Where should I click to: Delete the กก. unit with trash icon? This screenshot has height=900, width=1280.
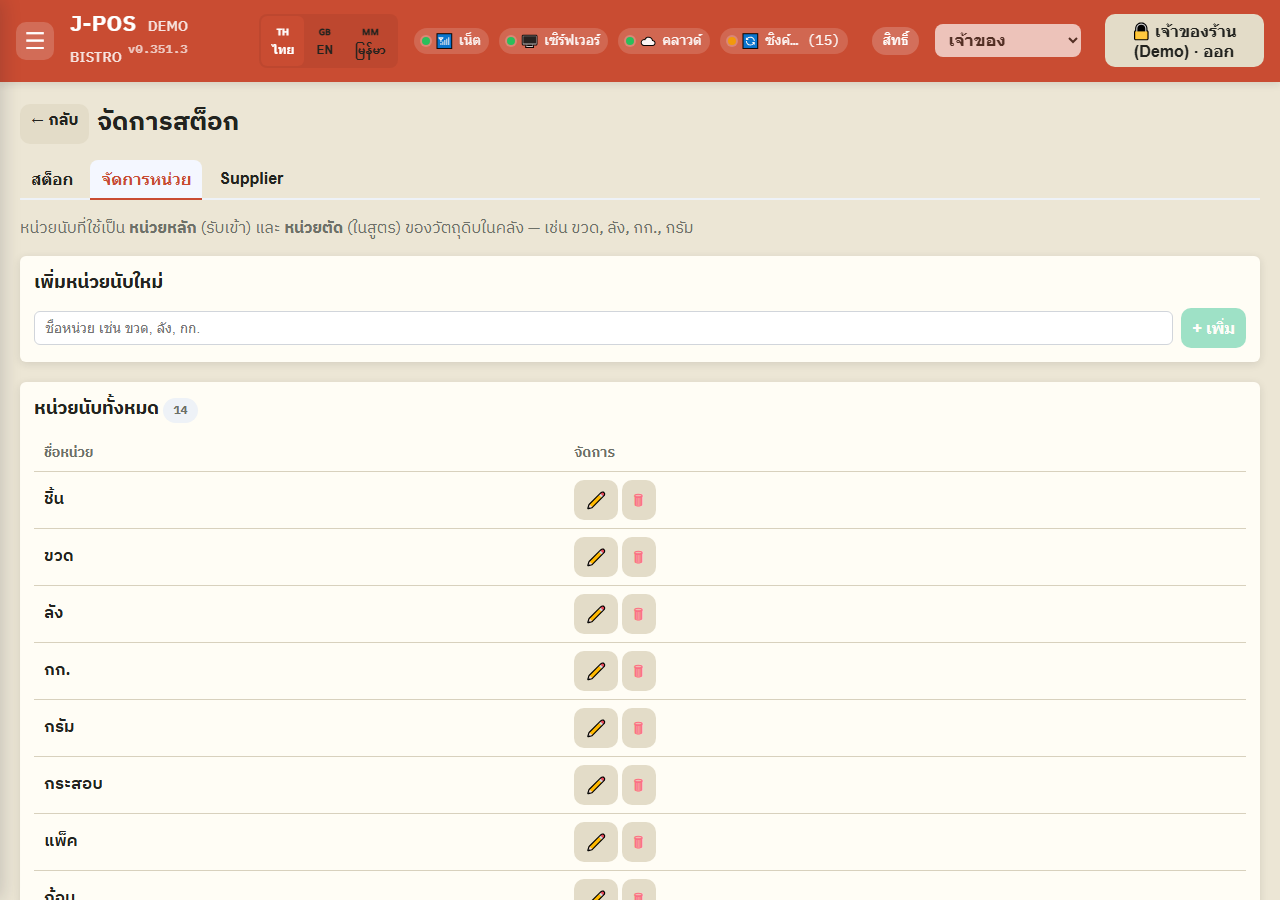point(639,671)
